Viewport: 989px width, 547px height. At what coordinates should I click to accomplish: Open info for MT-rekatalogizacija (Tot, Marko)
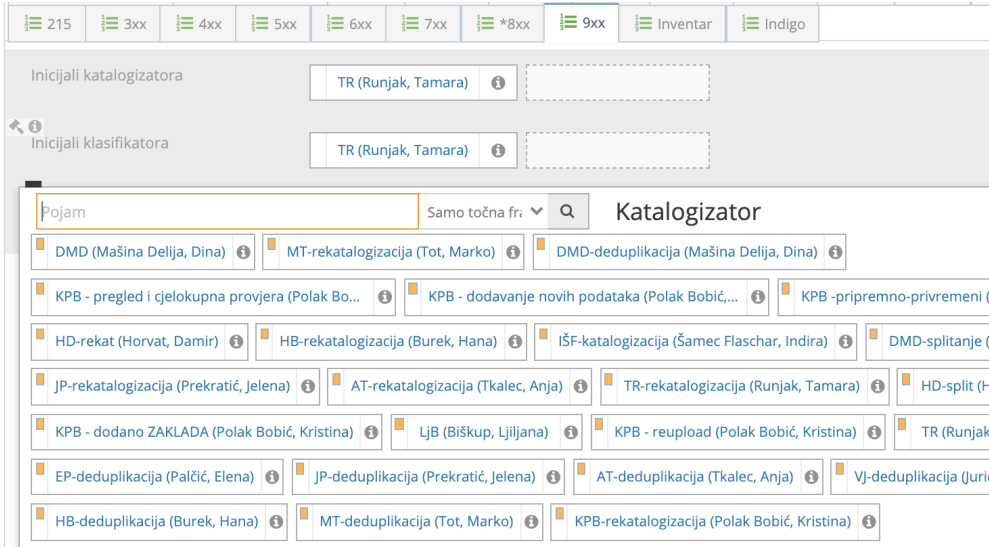513,252
